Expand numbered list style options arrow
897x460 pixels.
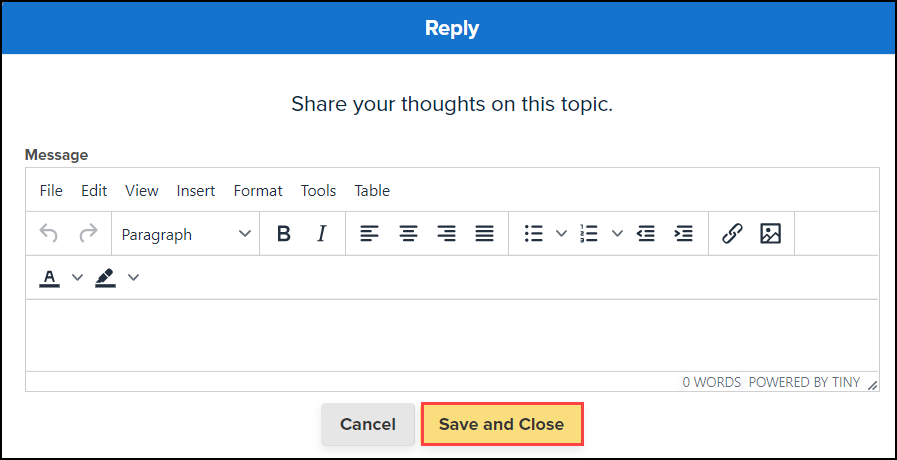617,234
